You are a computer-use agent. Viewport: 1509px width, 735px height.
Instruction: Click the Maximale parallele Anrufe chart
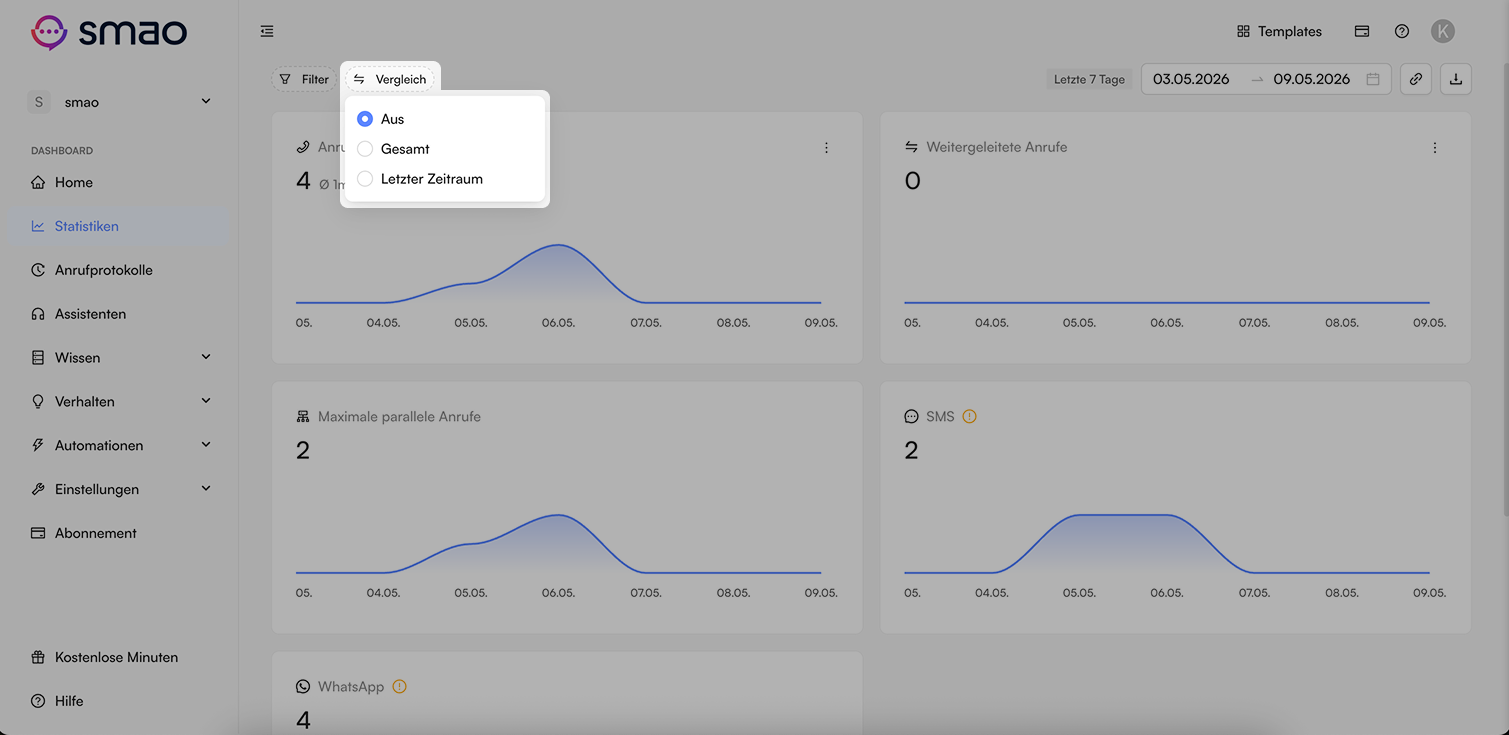(558, 543)
